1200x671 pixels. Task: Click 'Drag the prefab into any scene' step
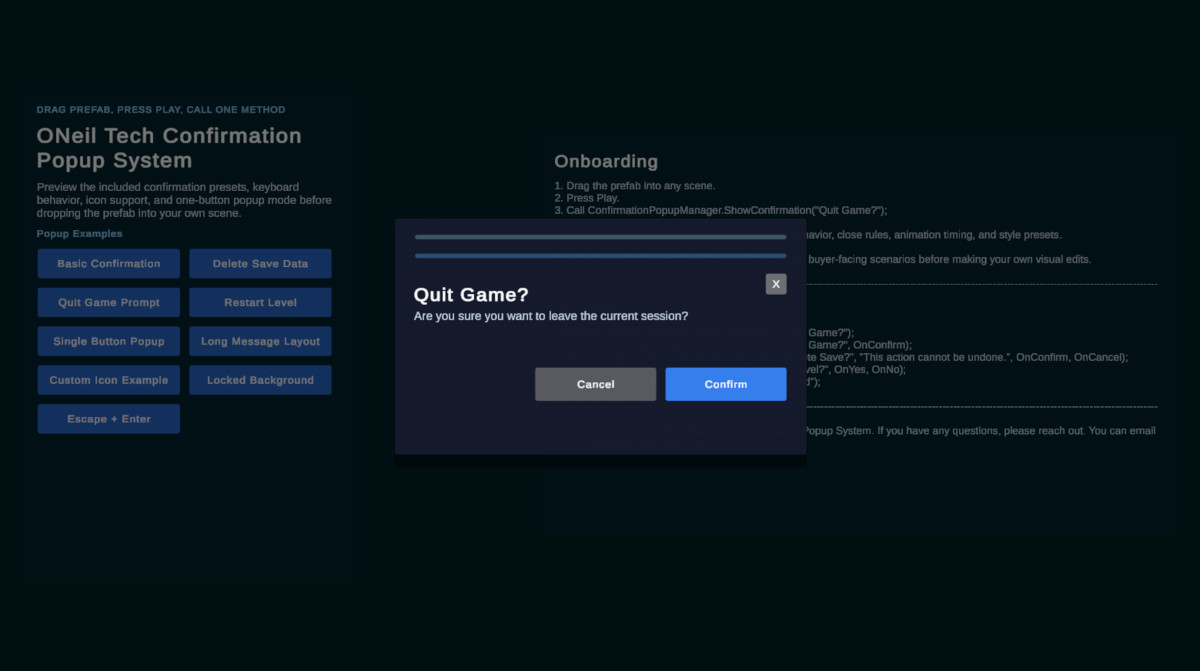tap(635, 186)
